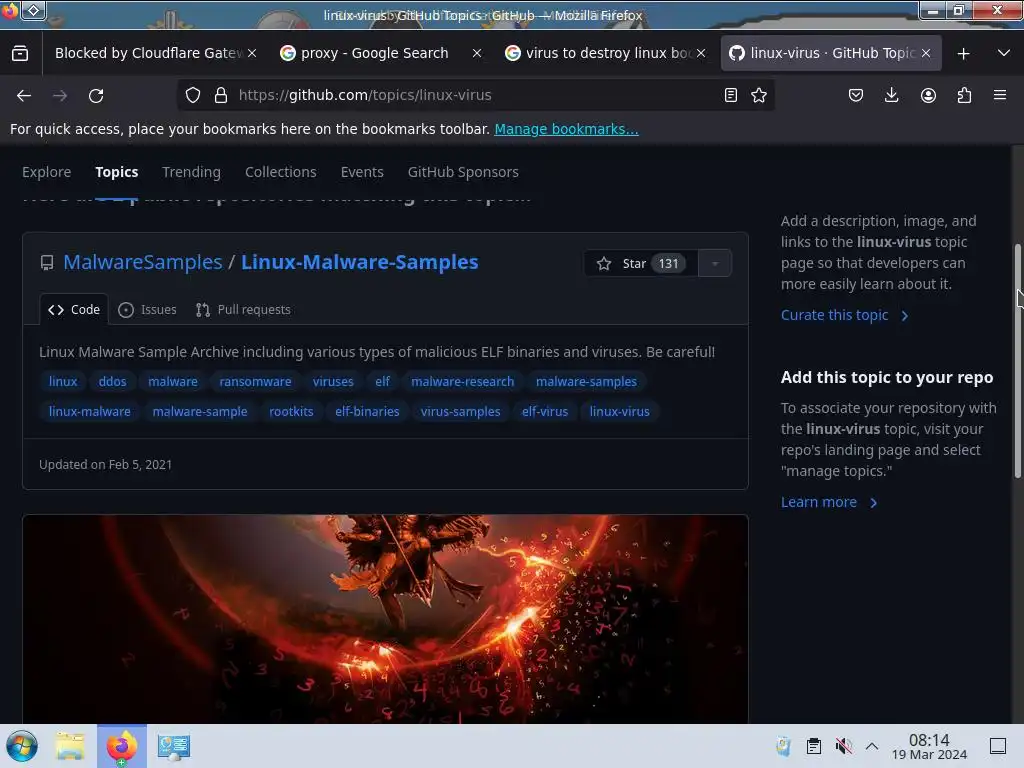Click the elf-binaries topic tag
Image resolution: width=1024 pixels, height=768 pixels.
(367, 411)
